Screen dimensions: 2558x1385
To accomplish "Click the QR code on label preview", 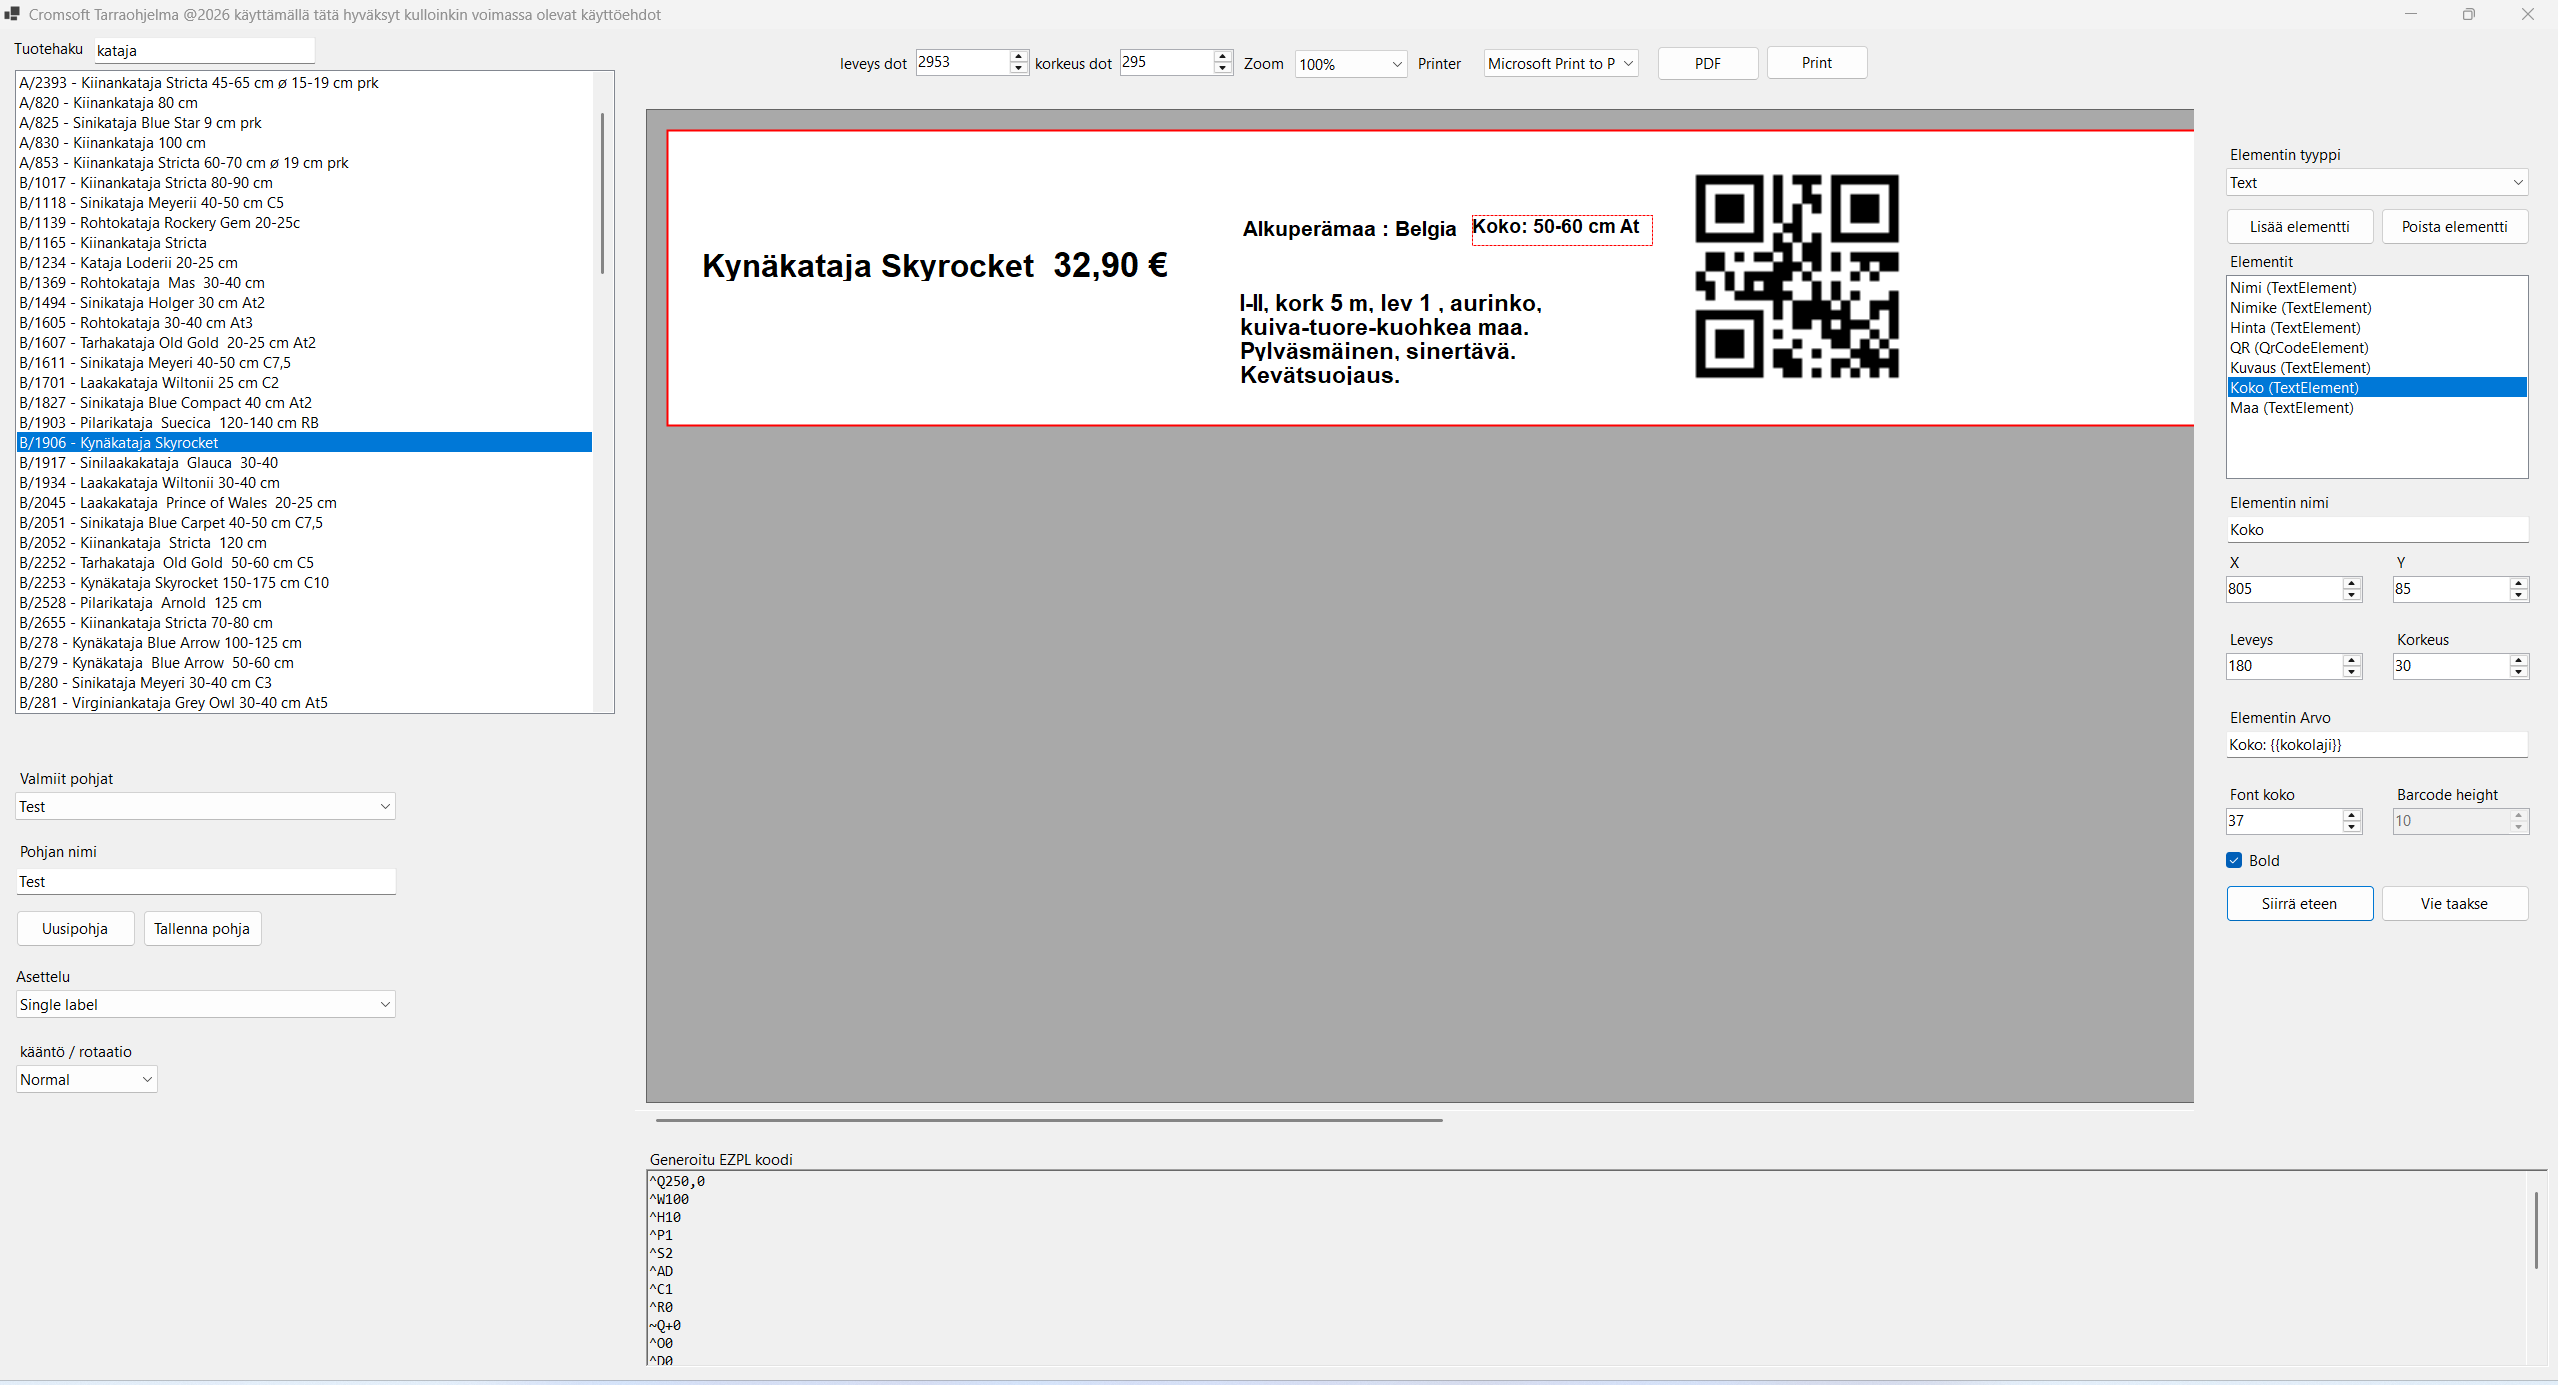I will point(1796,276).
